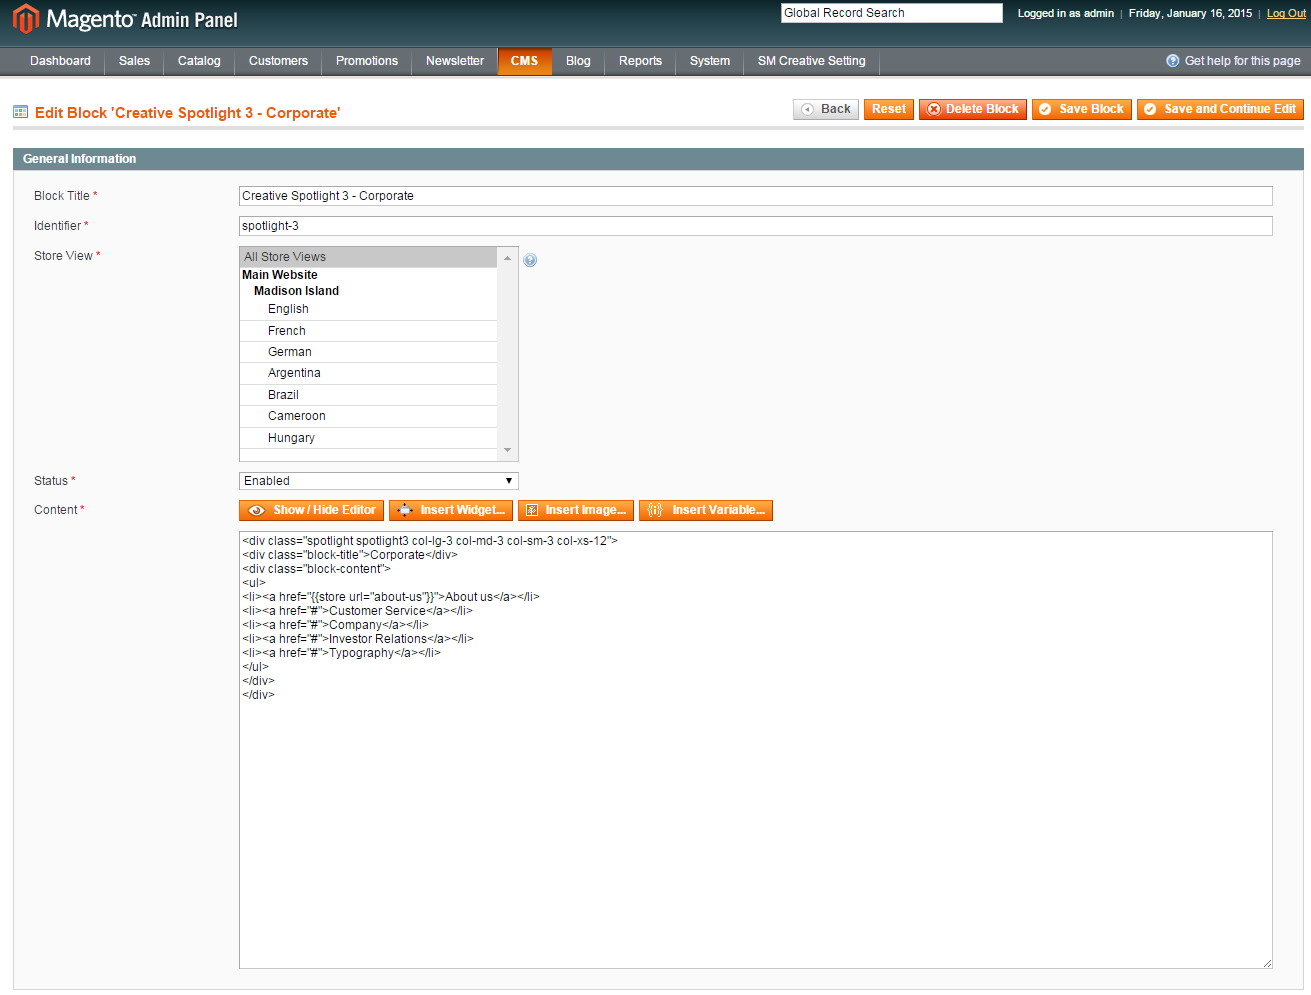The width and height of the screenshot is (1311, 995).
Task: Open the Sales menu
Action: [x=134, y=61]
